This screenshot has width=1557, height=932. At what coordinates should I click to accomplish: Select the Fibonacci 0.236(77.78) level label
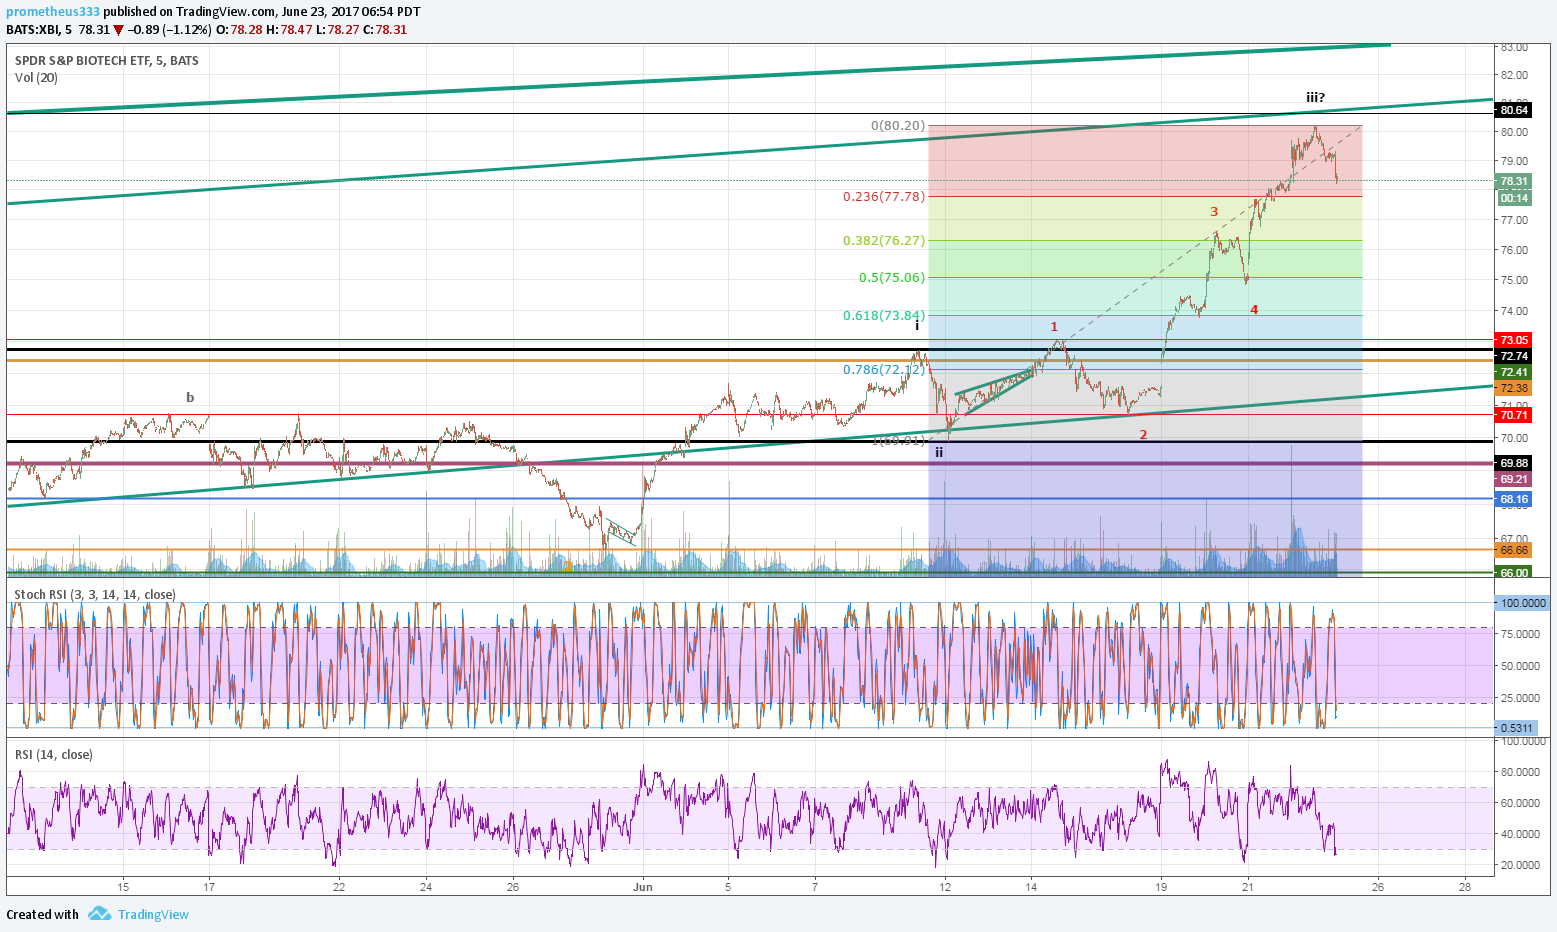(884, 197)
